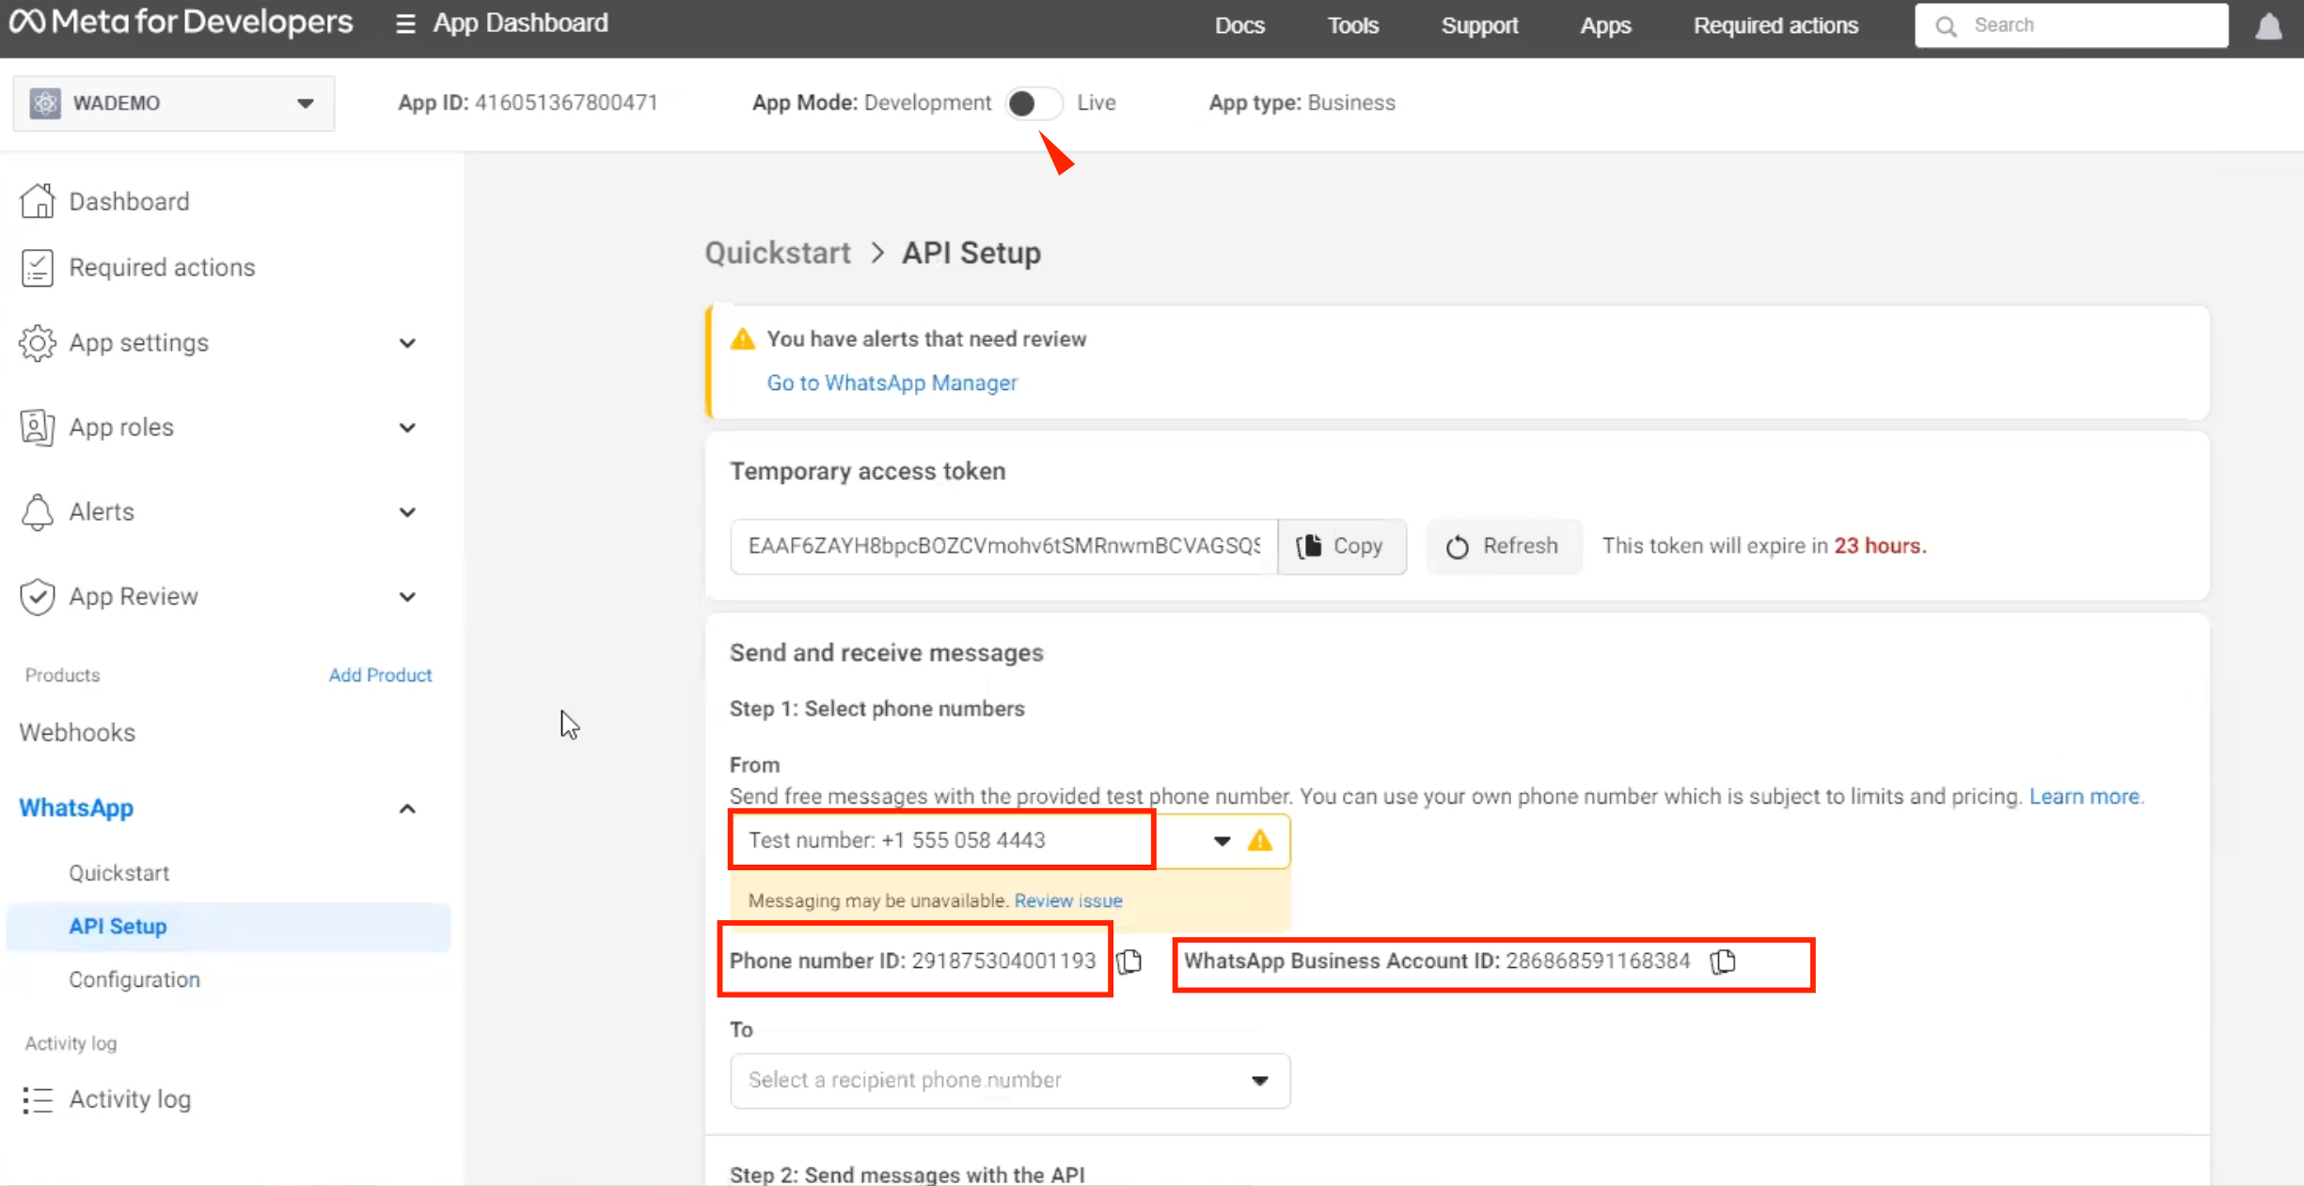Open the WADEMO app selector dropdown

click(x=173, y=103)
